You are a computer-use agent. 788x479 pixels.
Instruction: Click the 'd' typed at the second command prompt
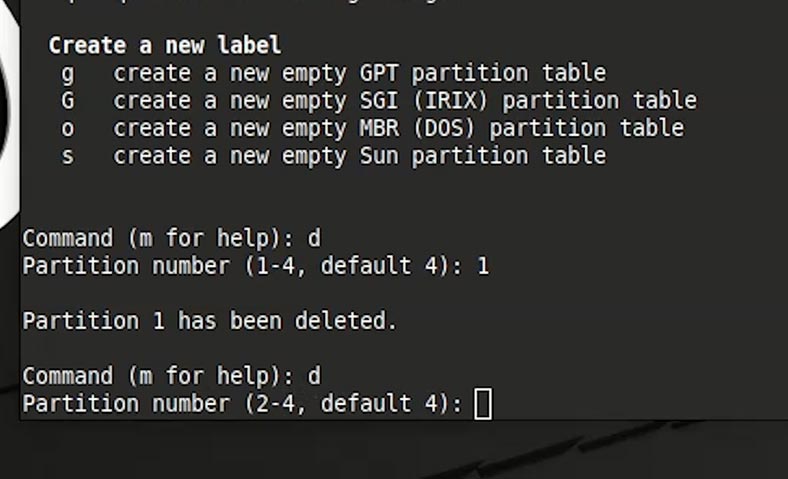pyautogui.click(x=314, y=376)
